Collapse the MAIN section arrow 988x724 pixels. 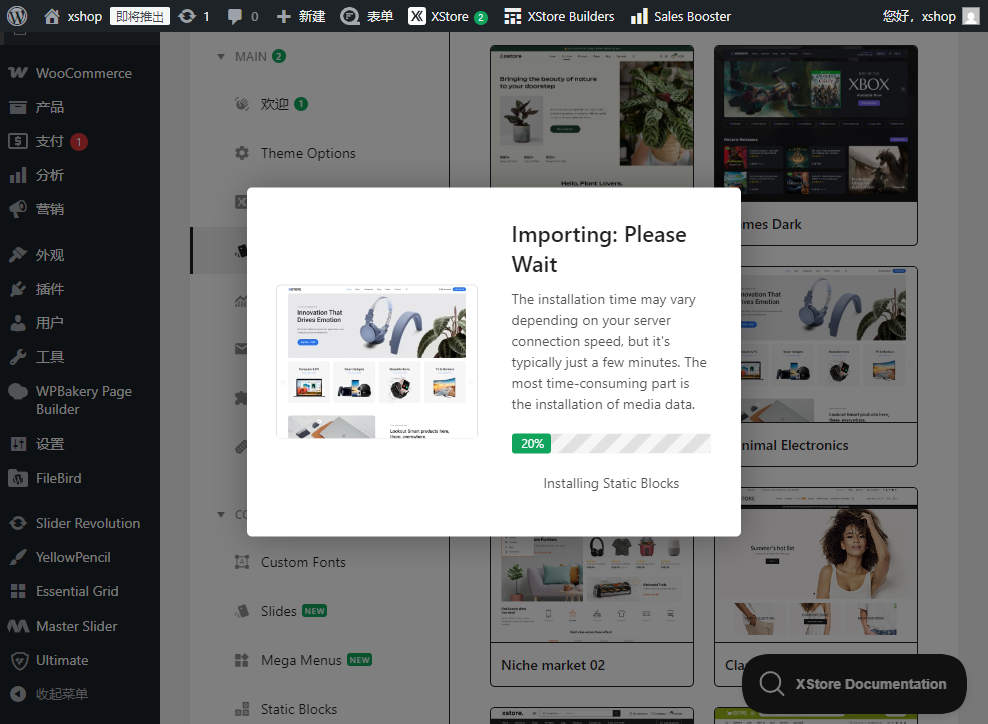(x=221, y=57)
